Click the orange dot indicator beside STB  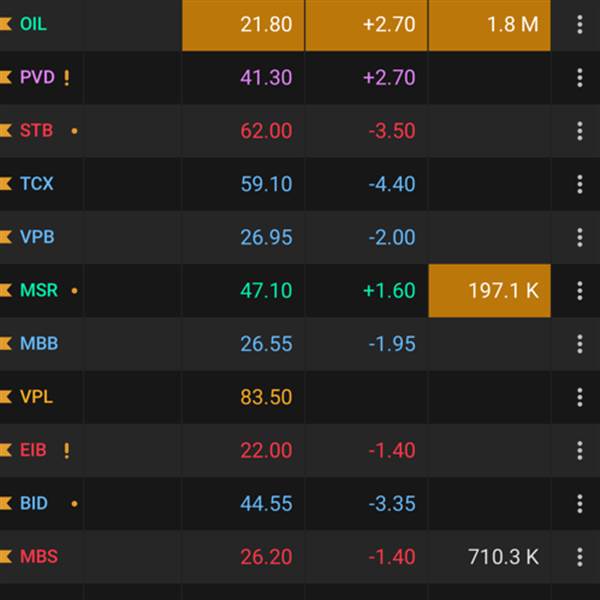[x=74, y=131]
